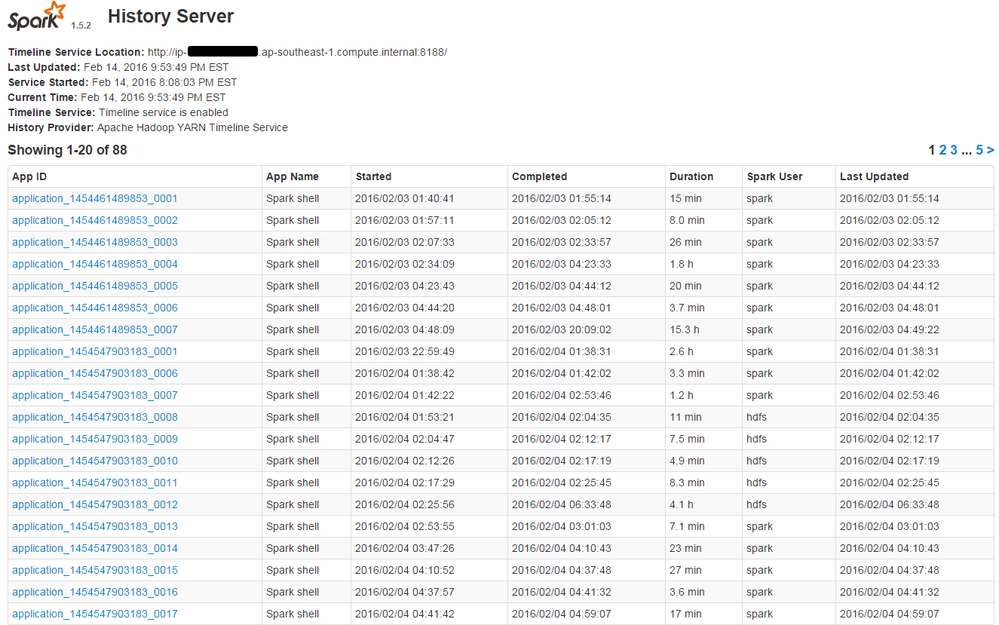Open application_1454547903183_0014
999x625 pixels.
click(94, 549)
